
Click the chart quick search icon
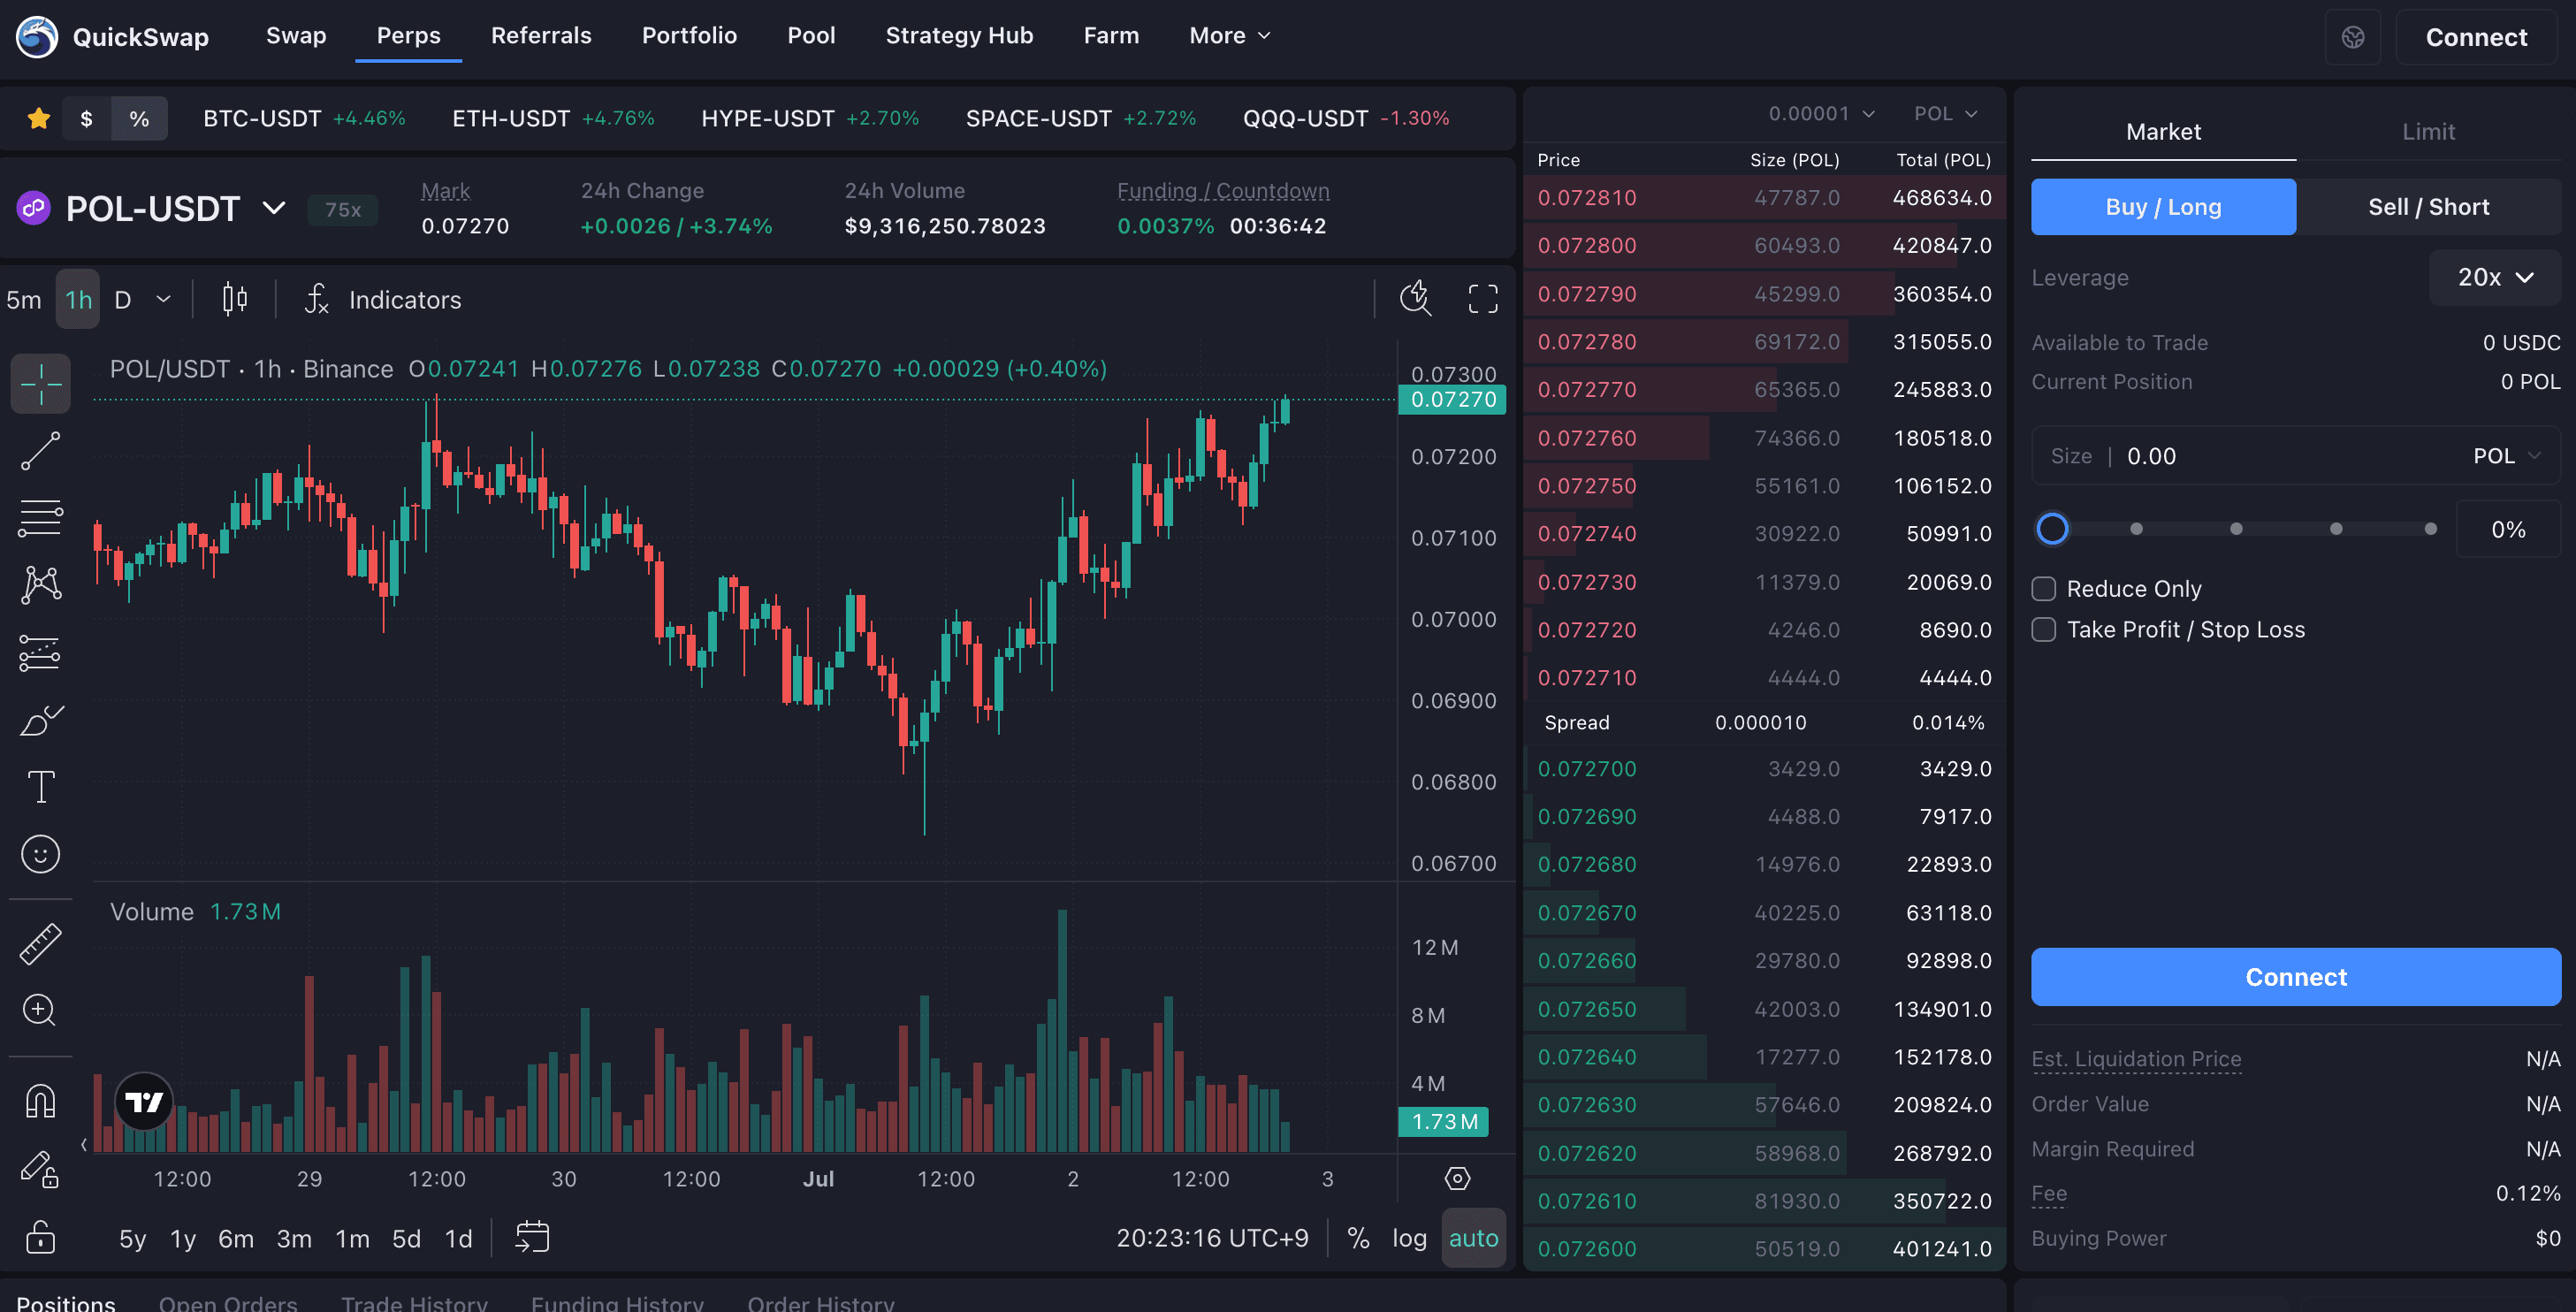click(x=1416, y=298)
